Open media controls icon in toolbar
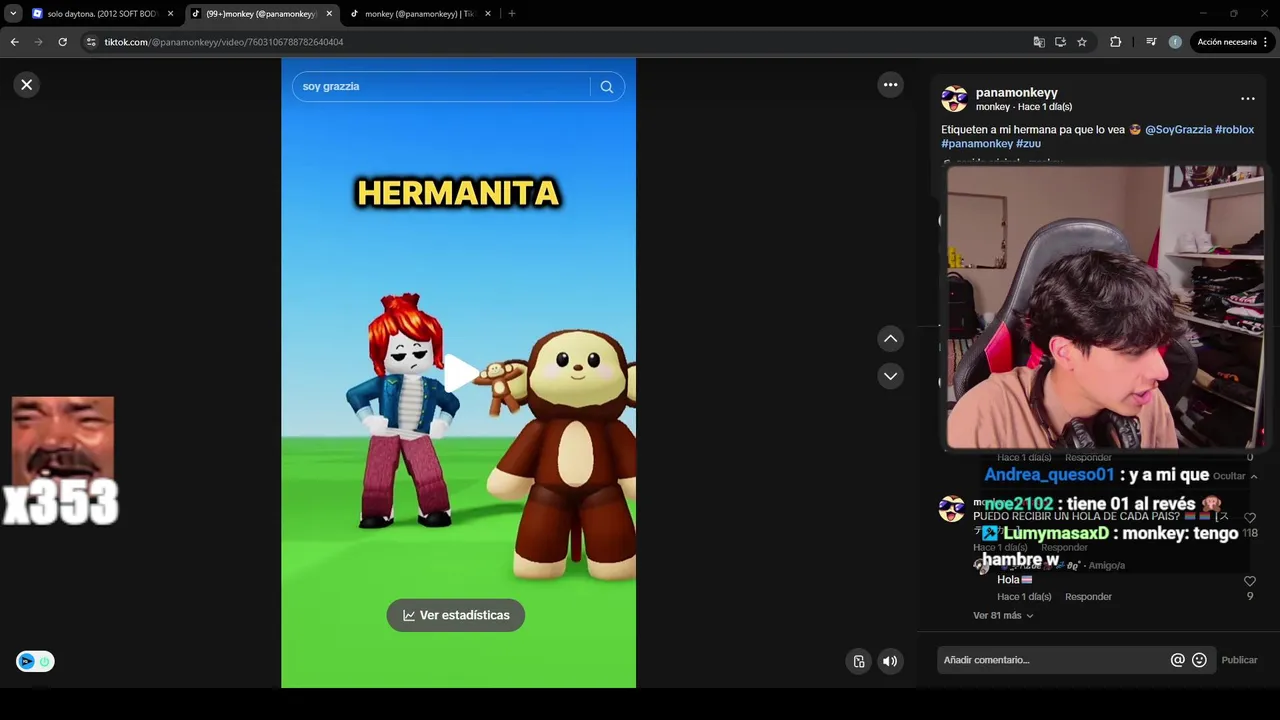Viewport: 1280px width, 720px height. (x=1151, y=42)
